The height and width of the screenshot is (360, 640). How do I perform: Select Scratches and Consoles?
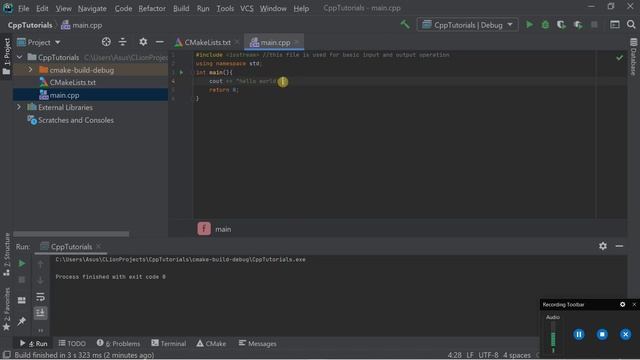tap(76, 120)
